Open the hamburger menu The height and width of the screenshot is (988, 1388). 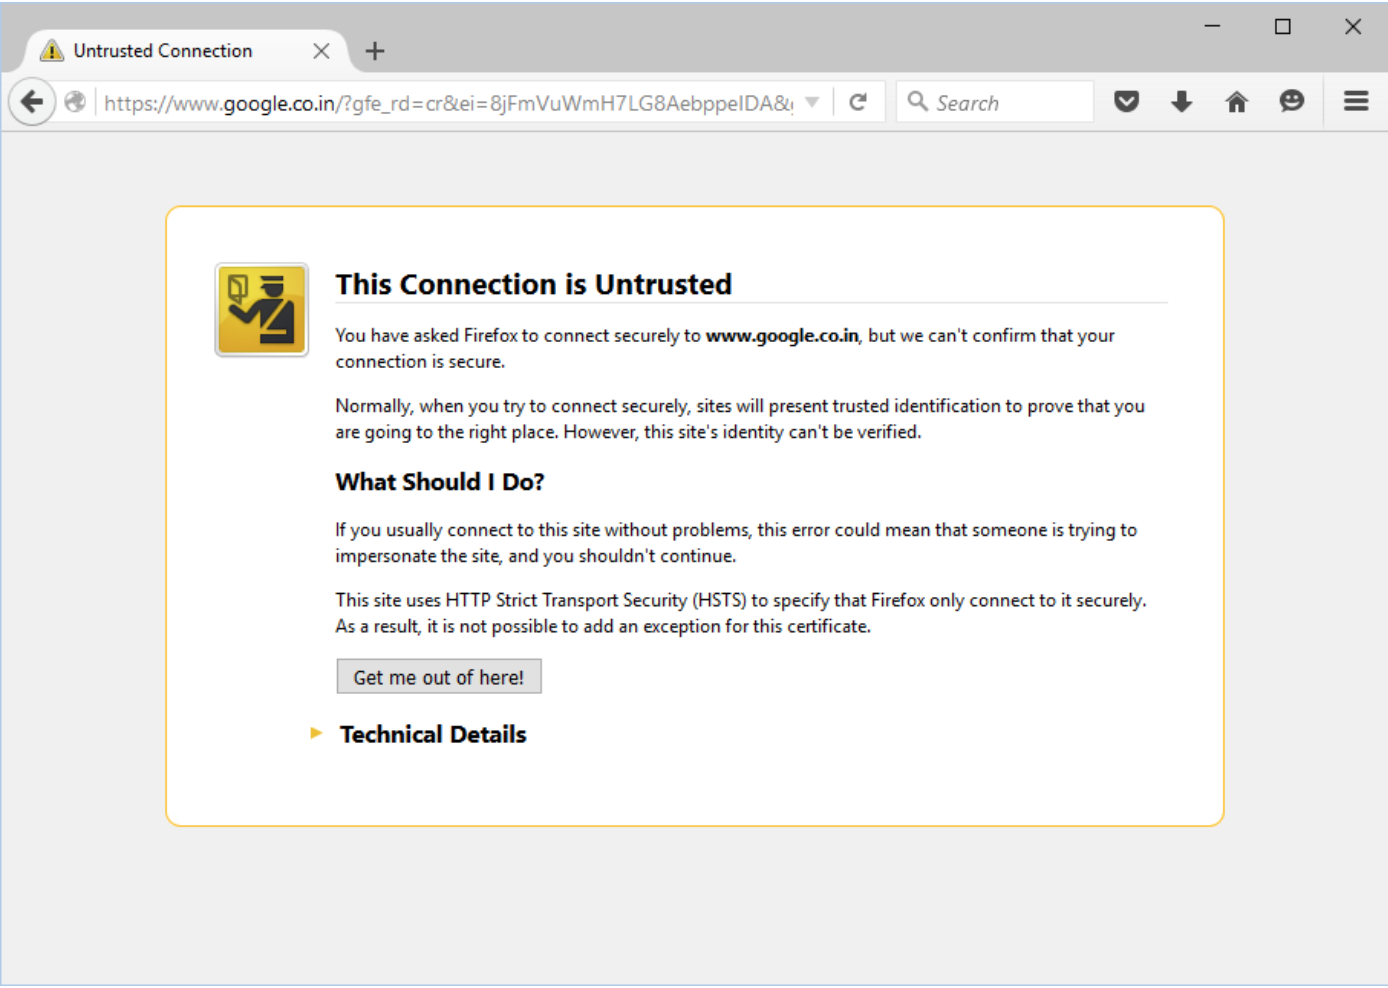(x=1356, y=102)
